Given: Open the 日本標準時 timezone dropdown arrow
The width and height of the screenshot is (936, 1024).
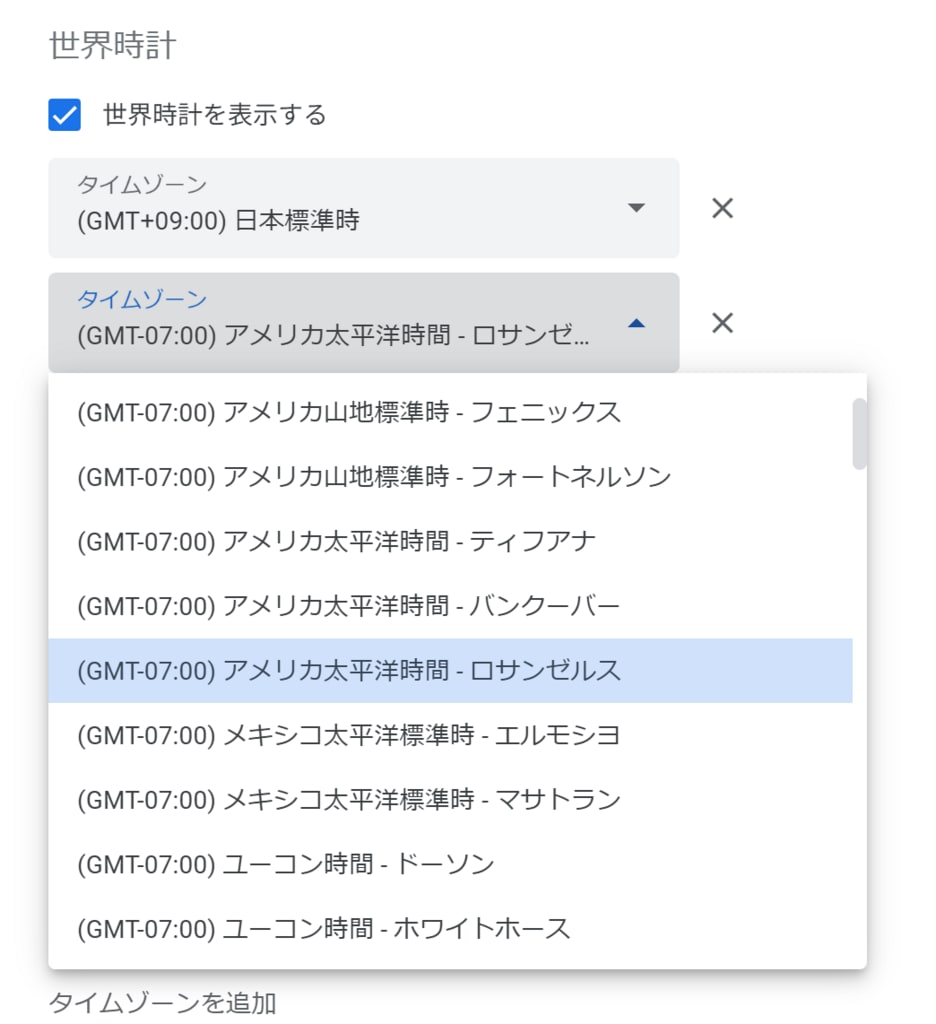Looking at the screenshot, I should [636, 208].
